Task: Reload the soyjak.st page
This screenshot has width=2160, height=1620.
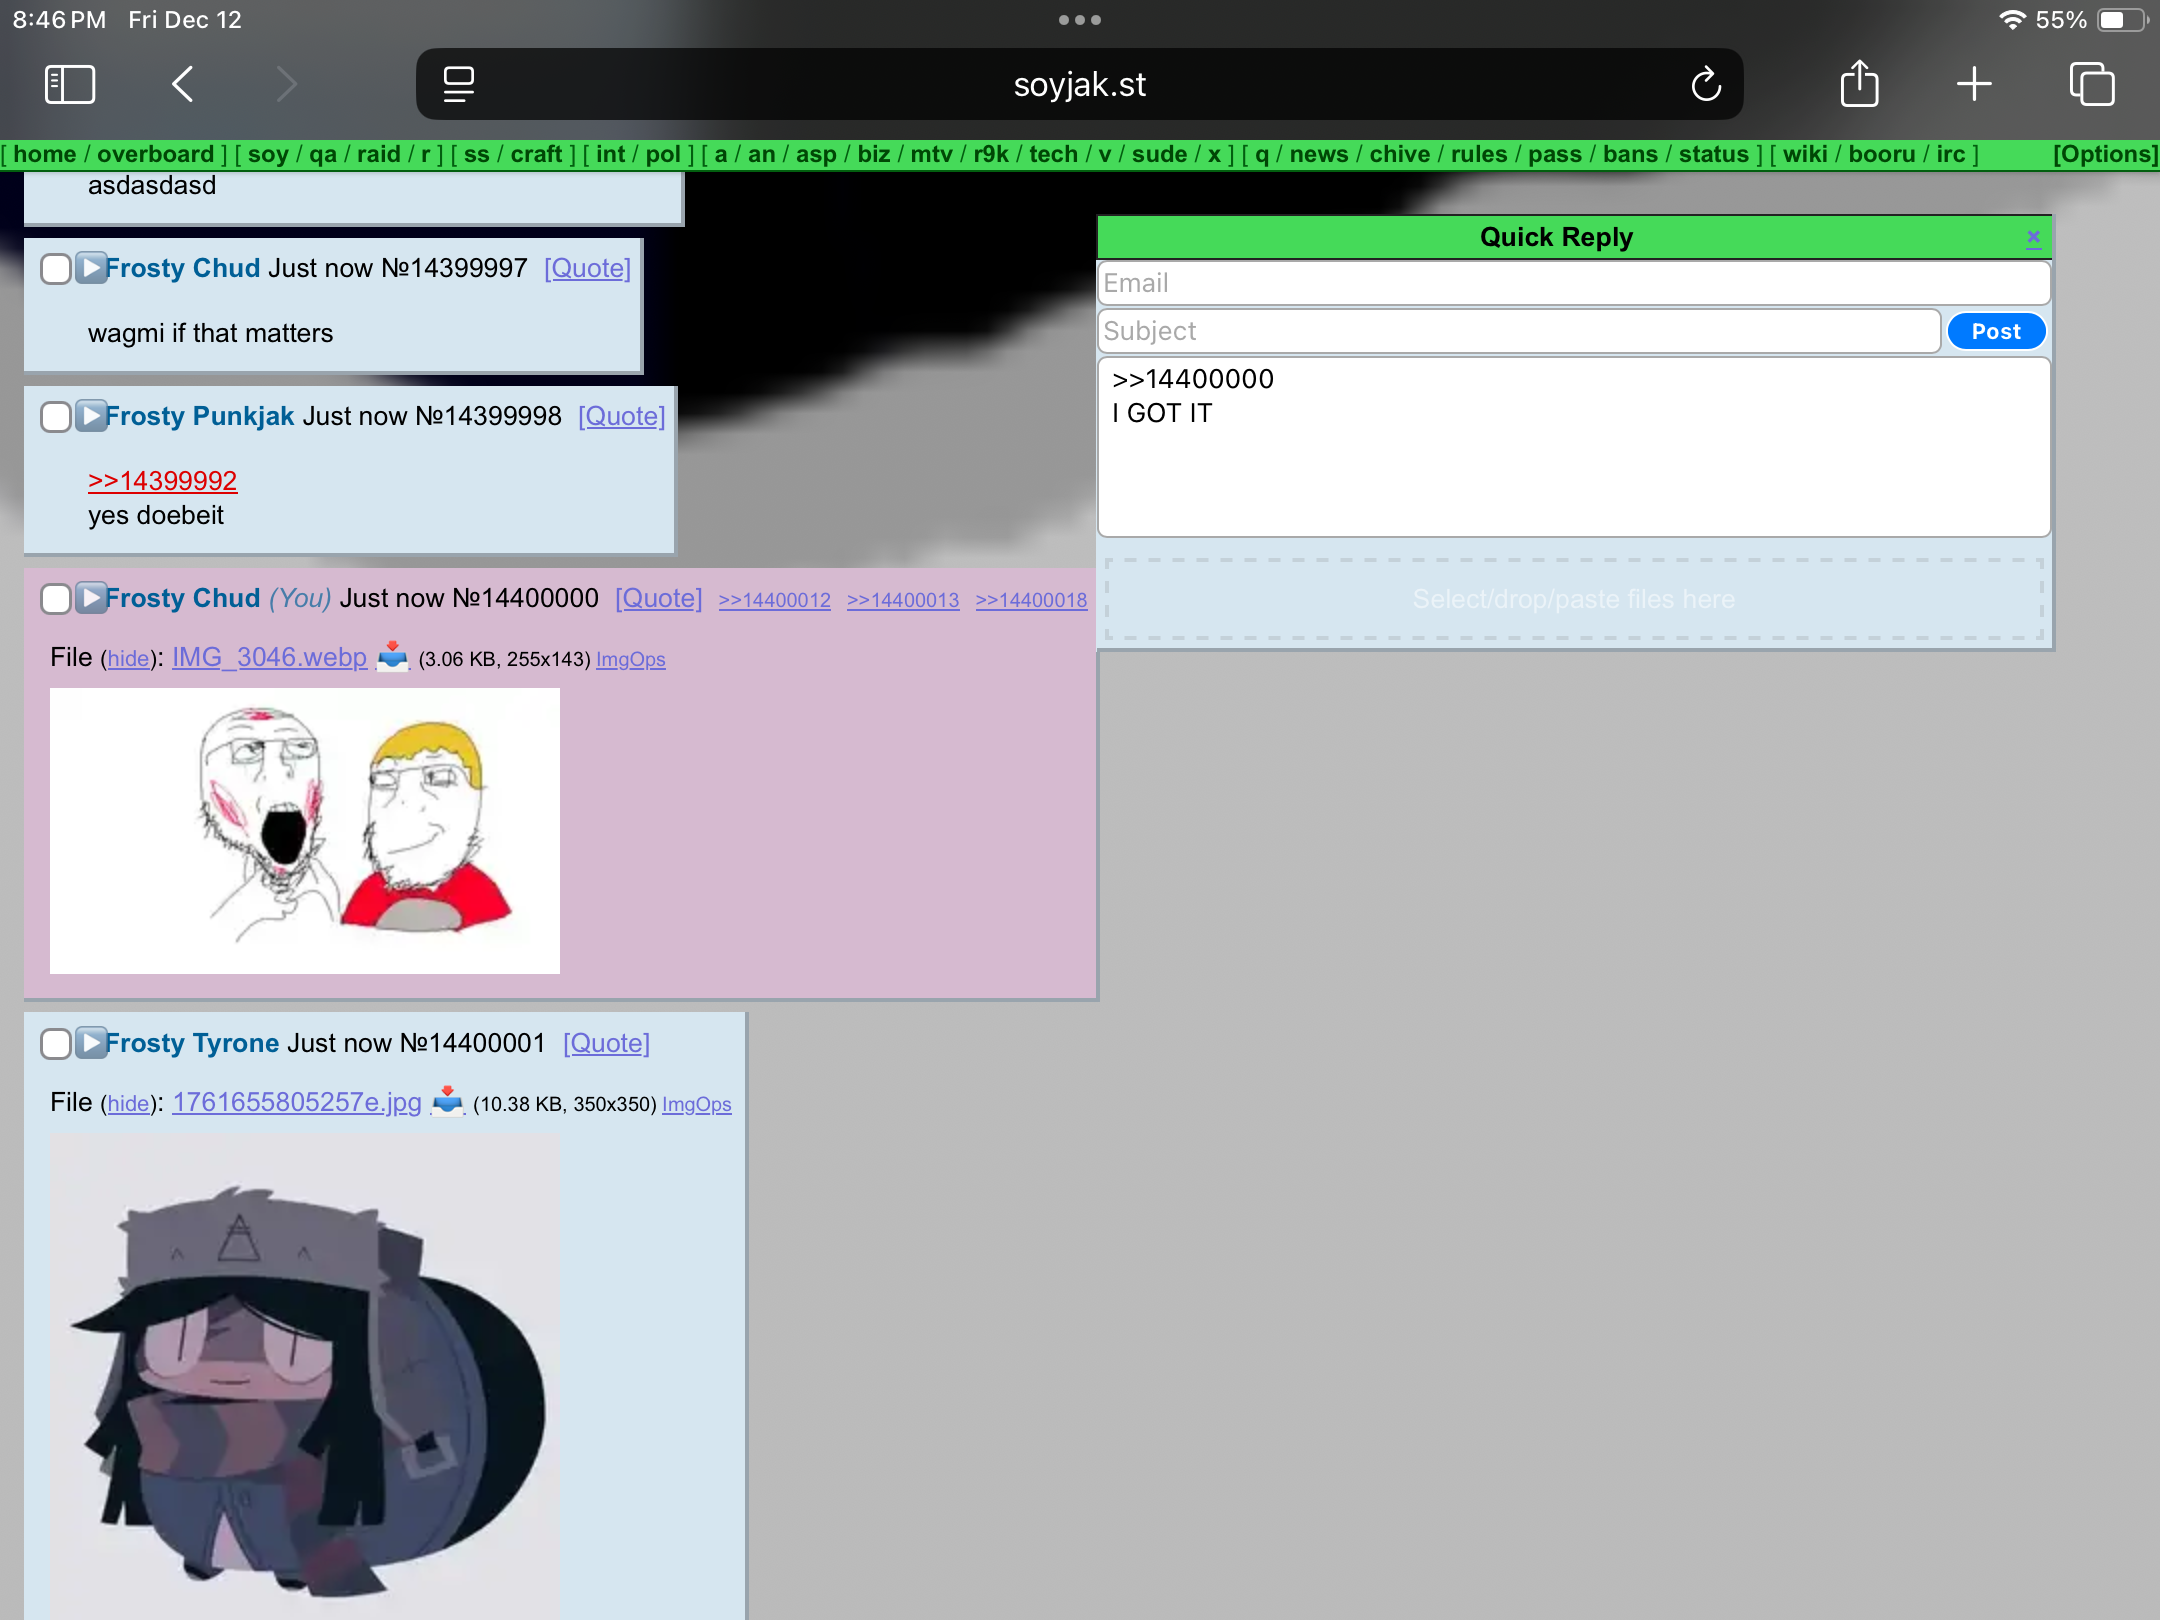Action: click(1706, 85)
